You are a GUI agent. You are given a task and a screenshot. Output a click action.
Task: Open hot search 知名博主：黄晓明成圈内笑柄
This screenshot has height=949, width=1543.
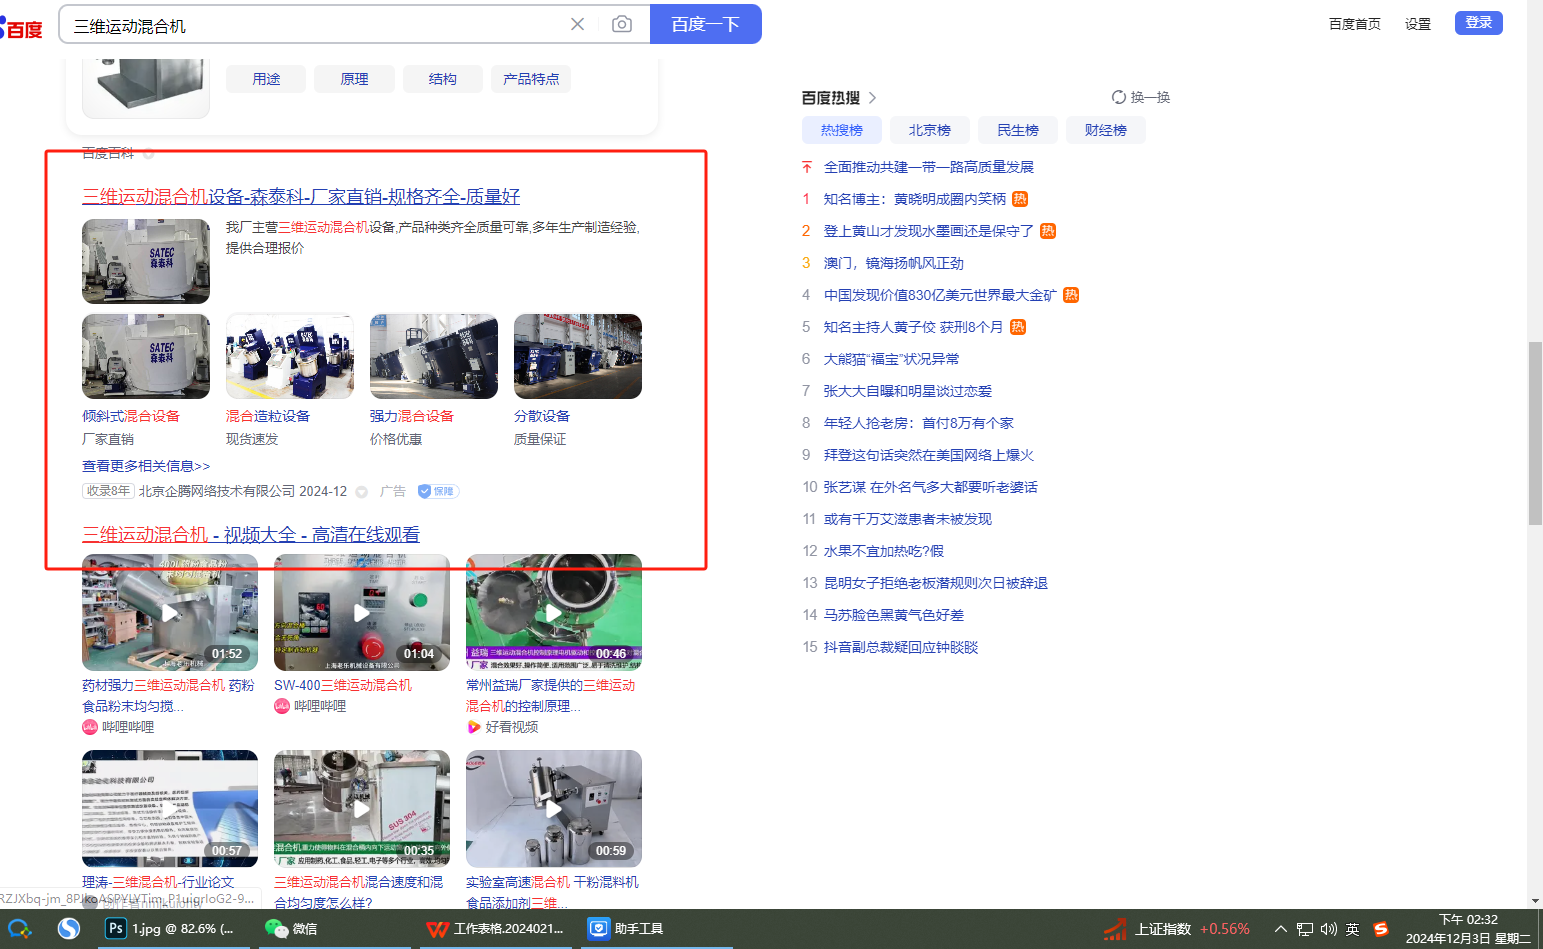[915, 199]
